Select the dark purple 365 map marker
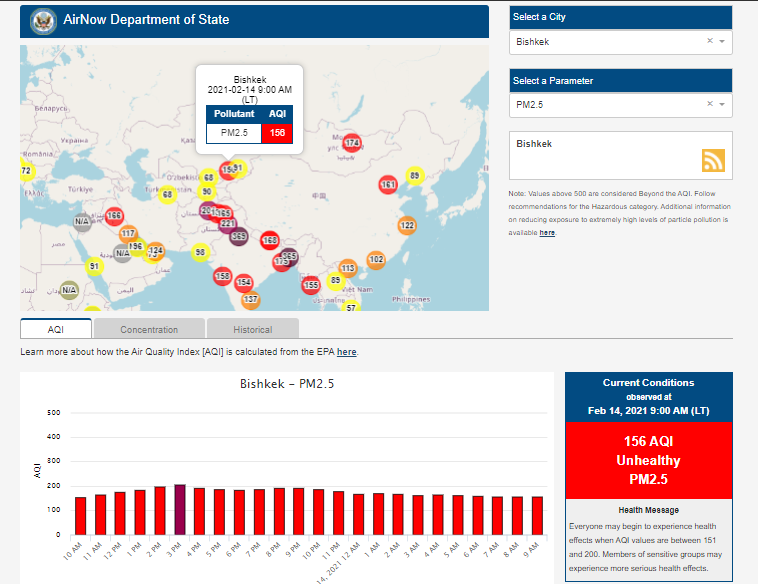758x584 pixels. click(239, 237)
